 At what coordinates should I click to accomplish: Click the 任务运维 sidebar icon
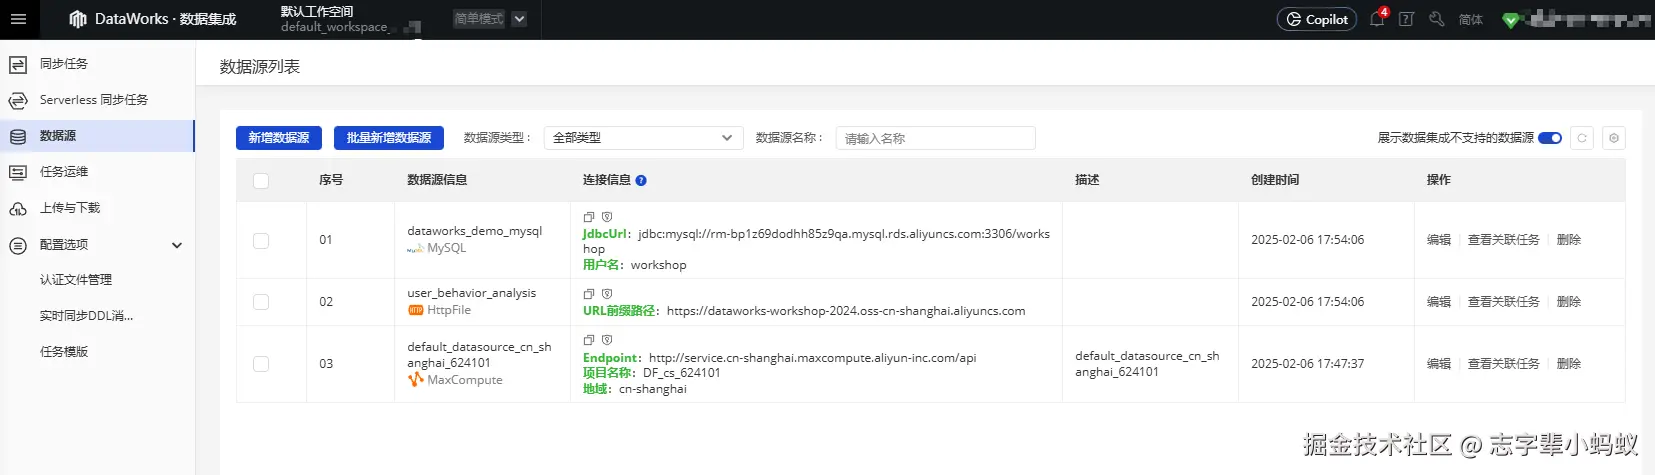(18, 172)
